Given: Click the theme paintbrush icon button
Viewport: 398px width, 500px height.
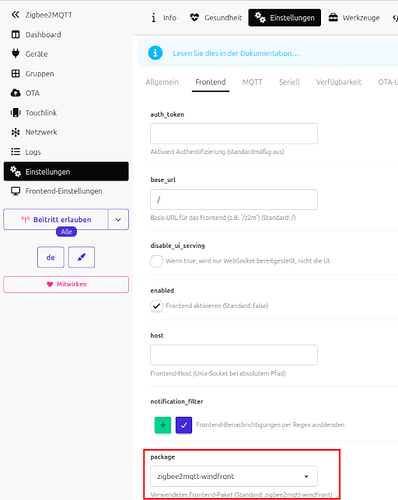Looking at the screenshot, I should point(81,257).
